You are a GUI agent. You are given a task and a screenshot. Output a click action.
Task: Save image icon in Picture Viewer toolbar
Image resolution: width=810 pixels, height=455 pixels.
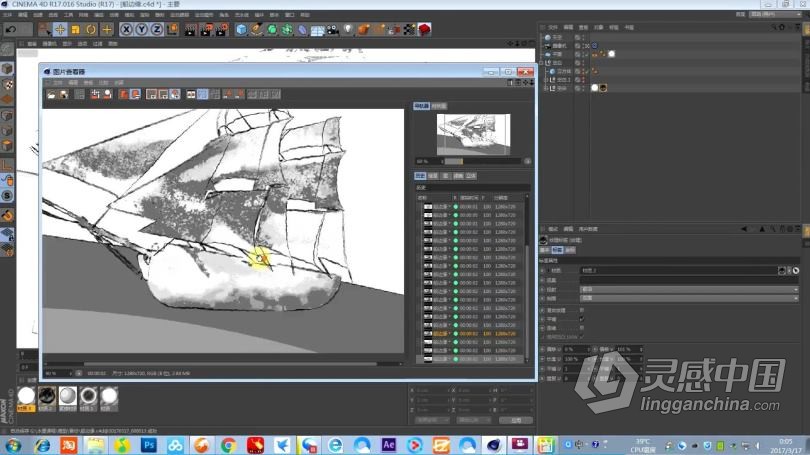tap(63, 94)
